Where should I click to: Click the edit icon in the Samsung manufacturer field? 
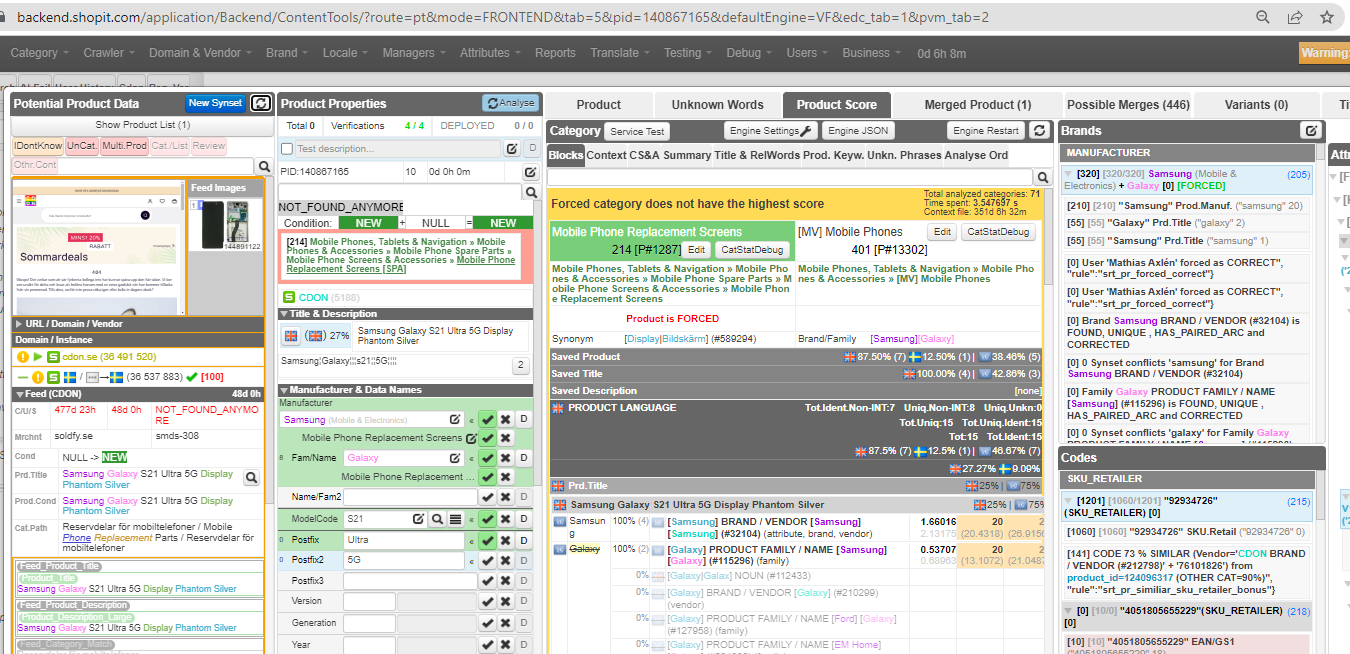[455, 420]
